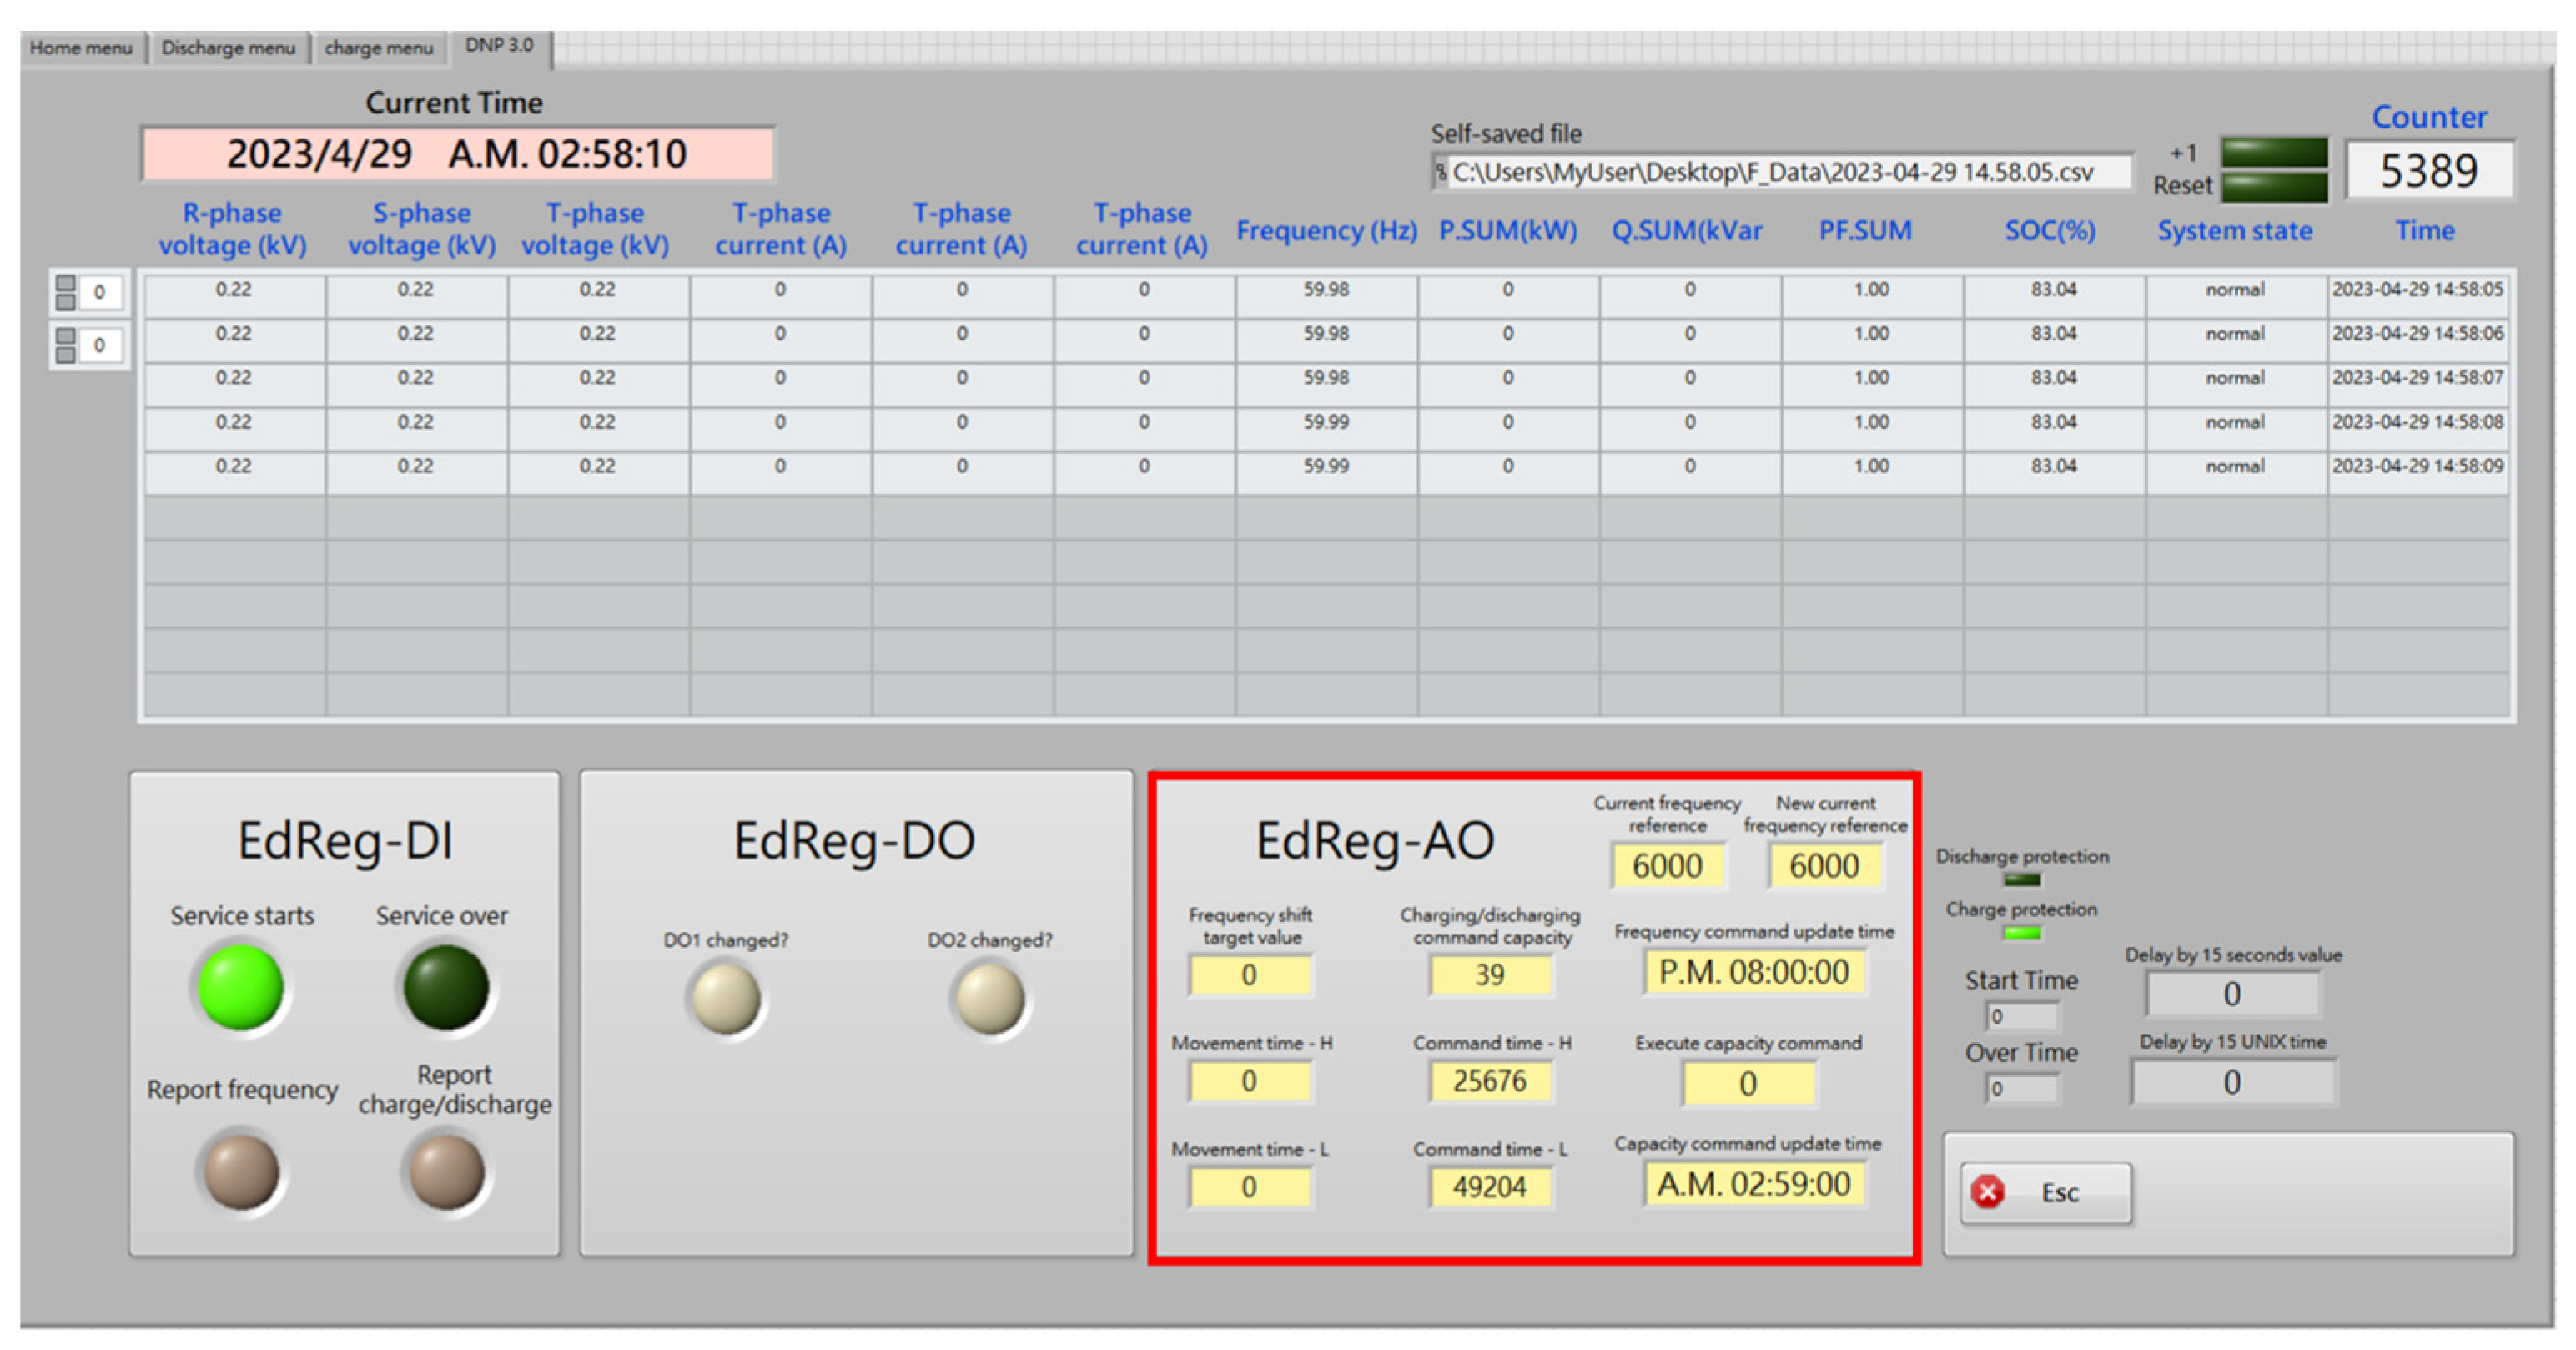Click the Report frequency indicator light

tap(241, 1171)
